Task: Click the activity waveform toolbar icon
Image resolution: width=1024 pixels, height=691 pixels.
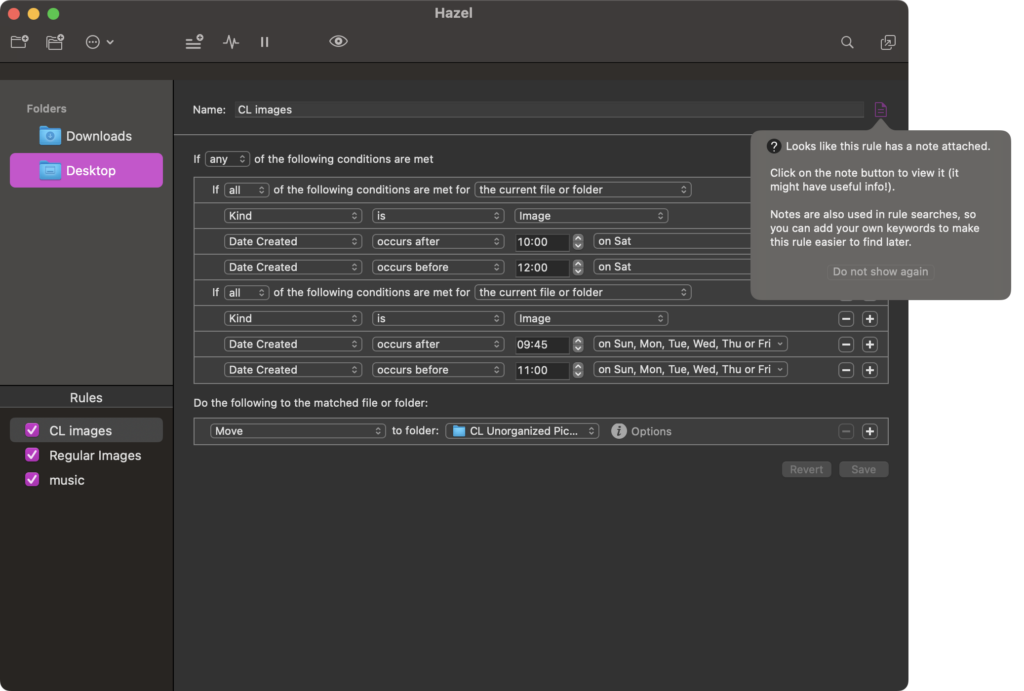Action: (231, 42)
